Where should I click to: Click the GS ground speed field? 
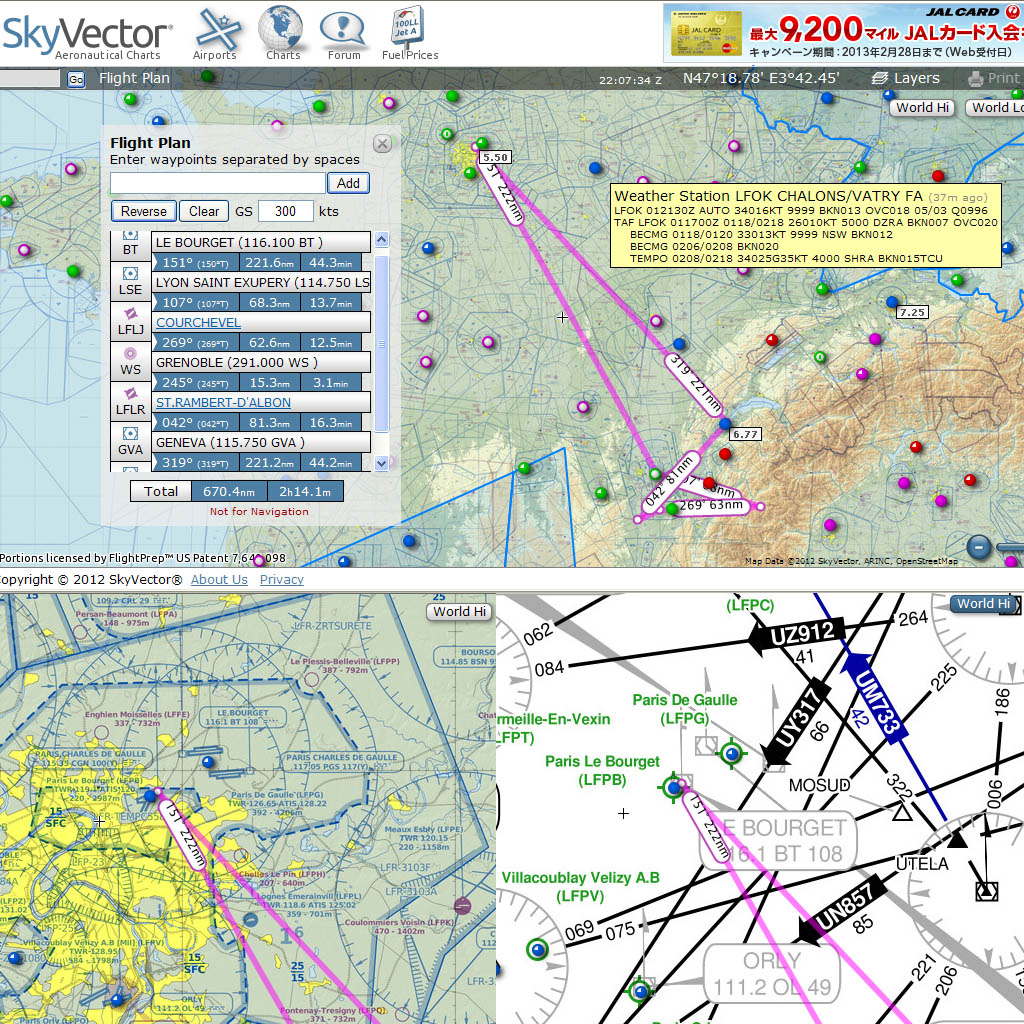(x=285, y=212)
